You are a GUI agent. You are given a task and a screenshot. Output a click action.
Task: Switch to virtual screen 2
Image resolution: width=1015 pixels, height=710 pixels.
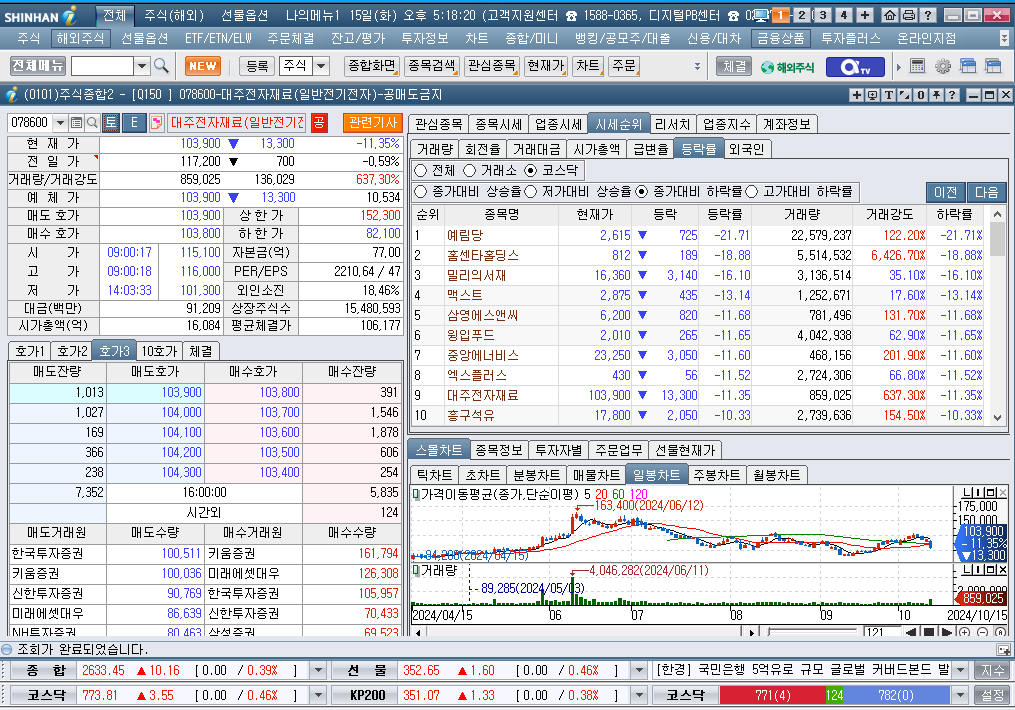pyautogui.click(x=801, y=15)
